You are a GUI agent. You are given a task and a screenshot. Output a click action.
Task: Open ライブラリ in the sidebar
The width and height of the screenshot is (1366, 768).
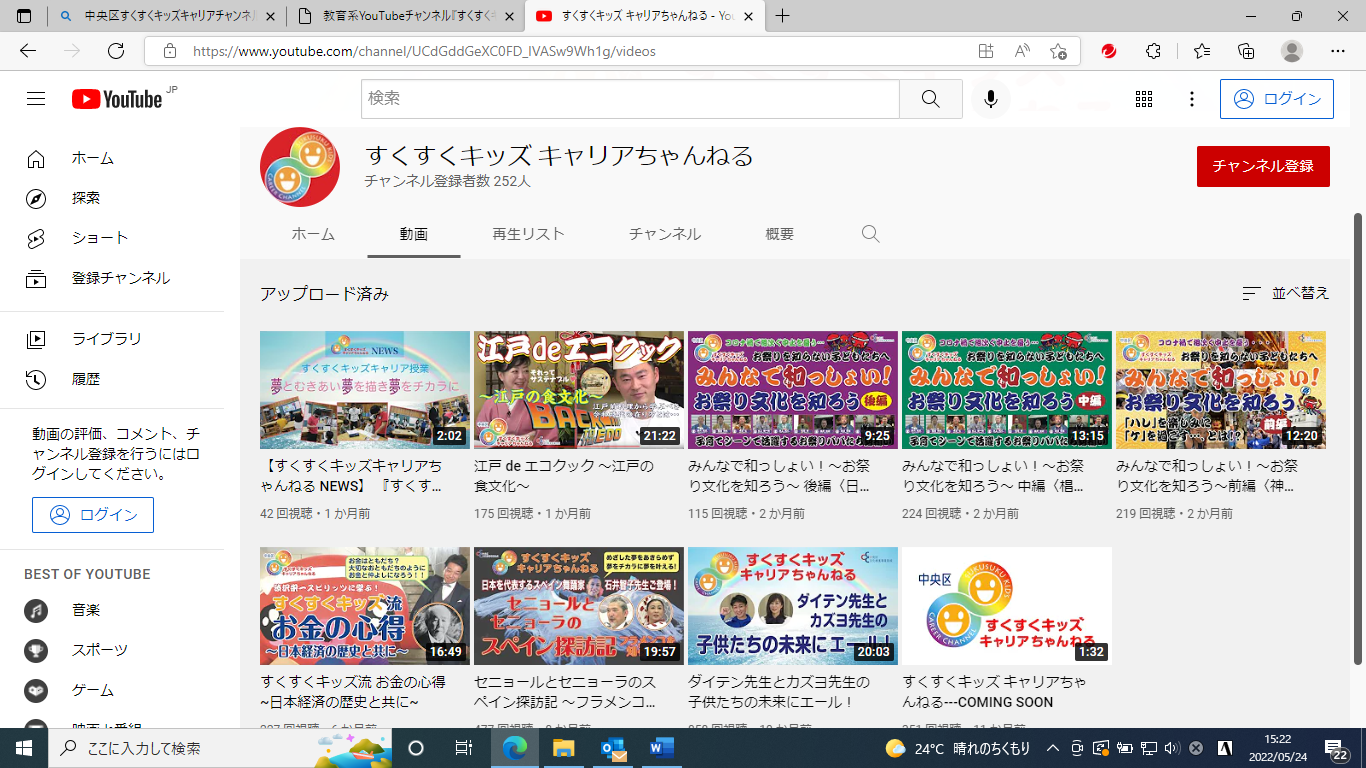112,339
